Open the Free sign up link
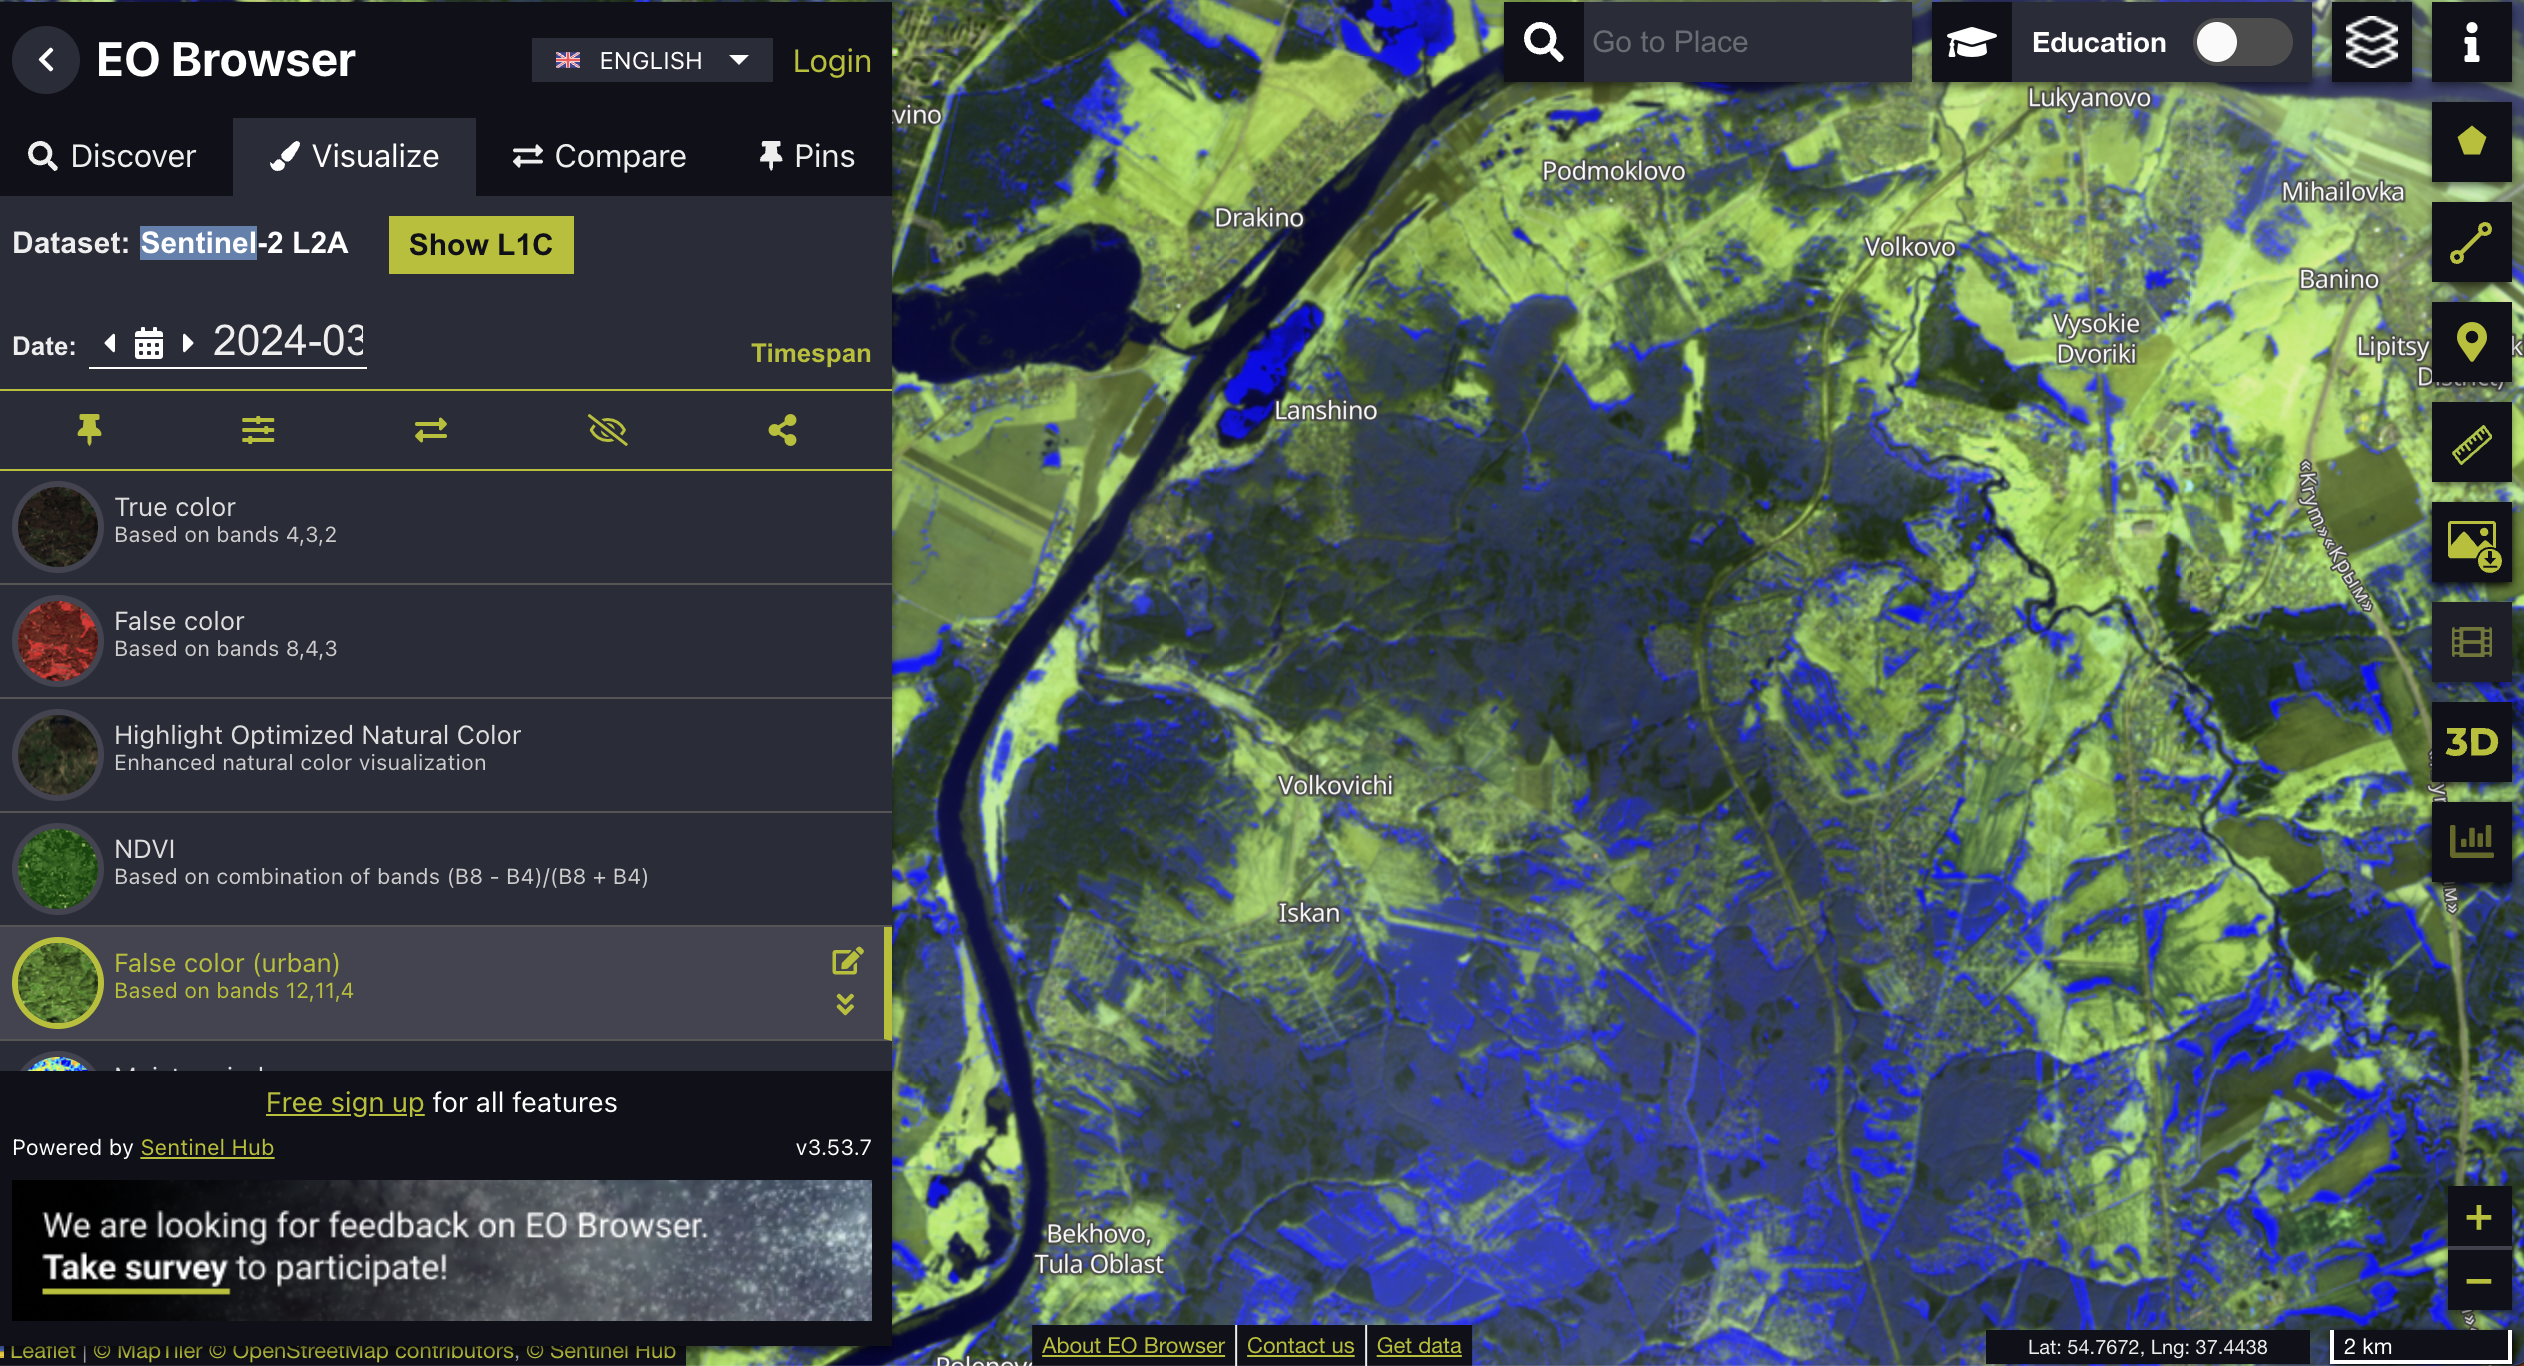The image size is (2524, 1366). coord(345,1102)
